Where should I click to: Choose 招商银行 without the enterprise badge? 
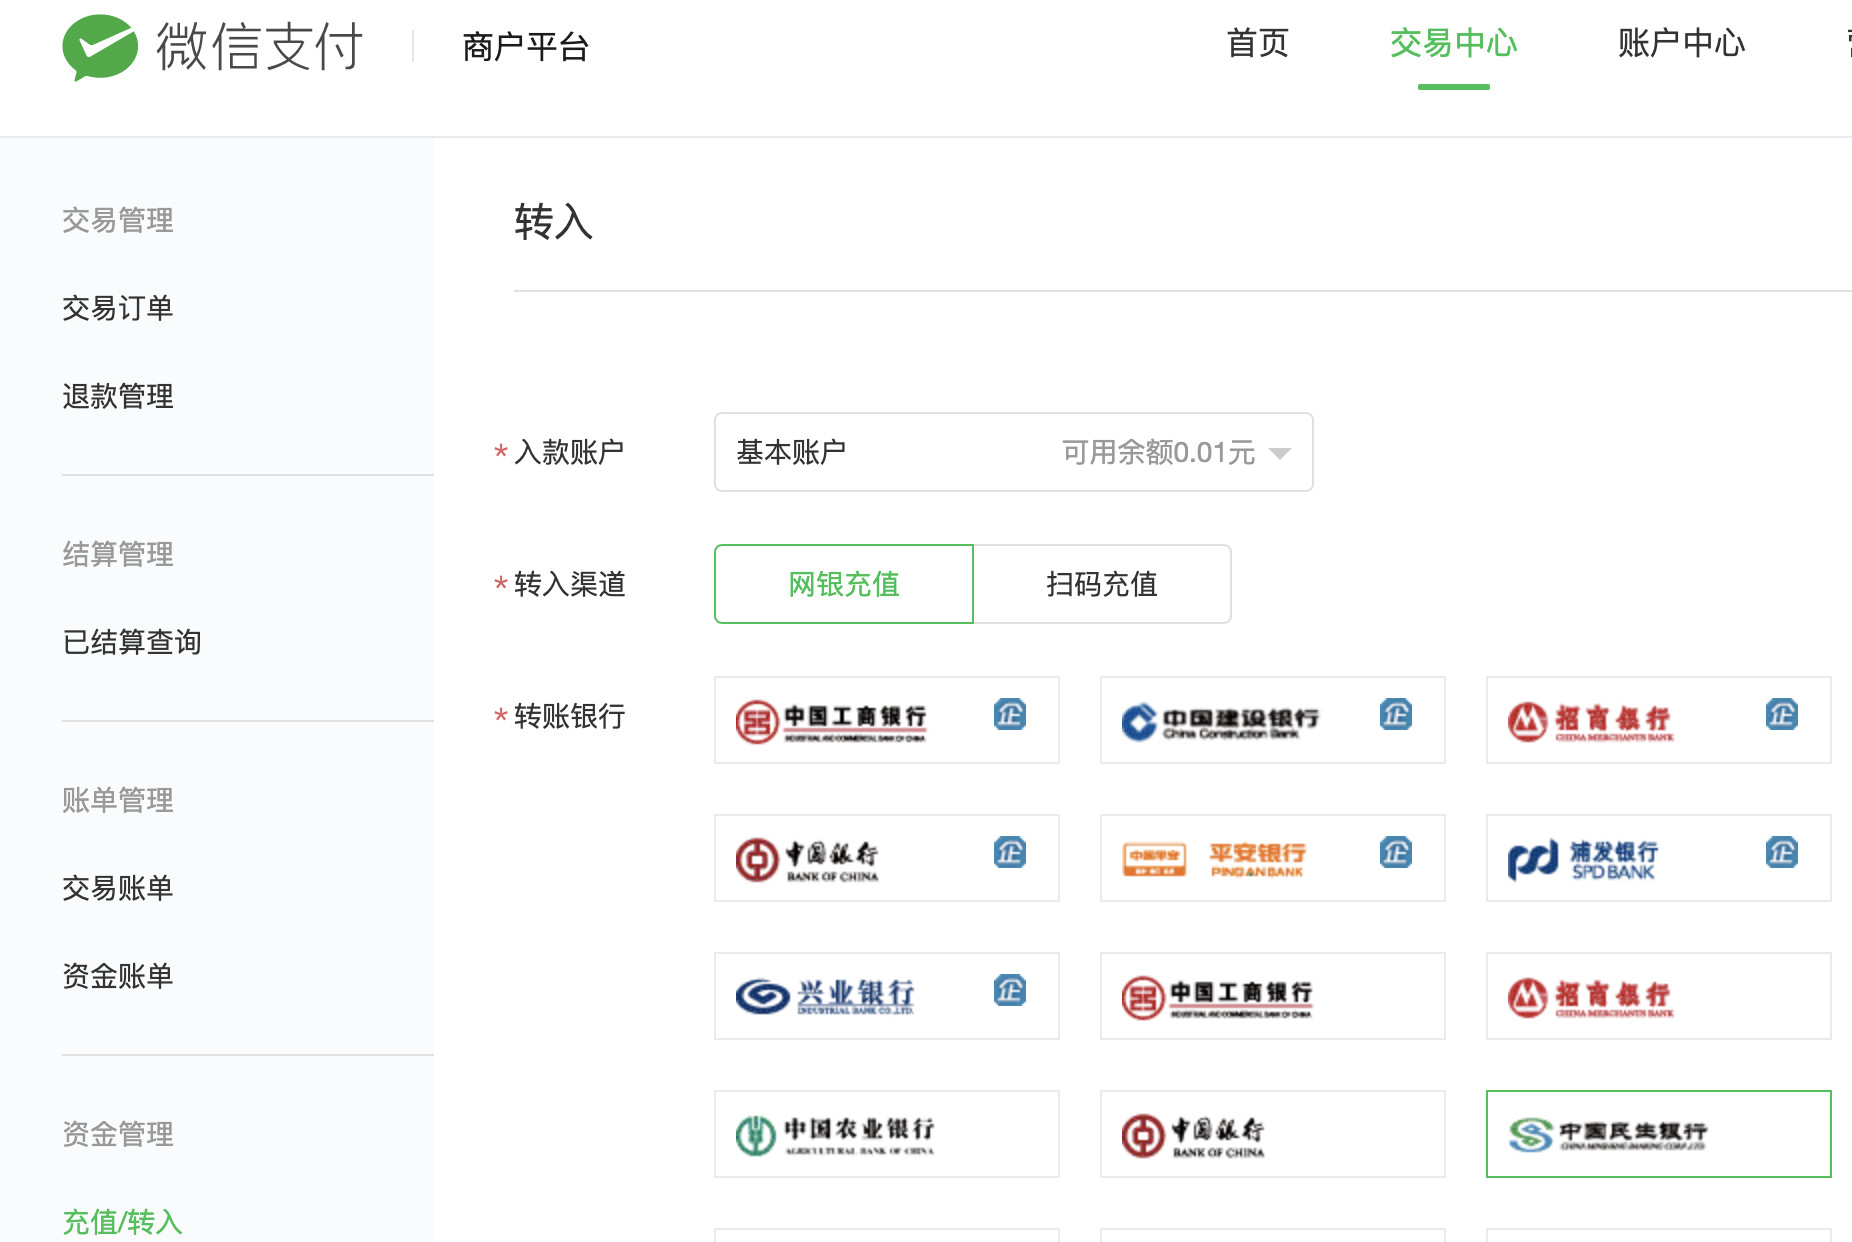point(1659,996)
